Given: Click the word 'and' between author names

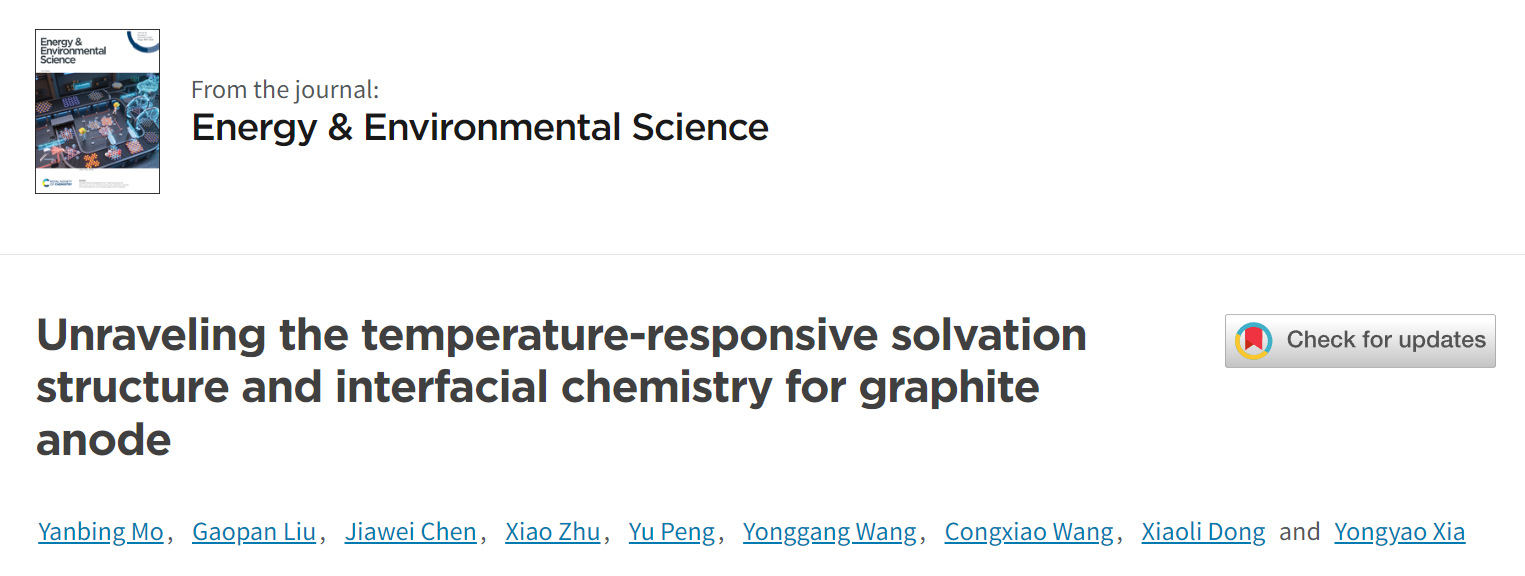Looking at the screenshot, I should point(1300,532).
